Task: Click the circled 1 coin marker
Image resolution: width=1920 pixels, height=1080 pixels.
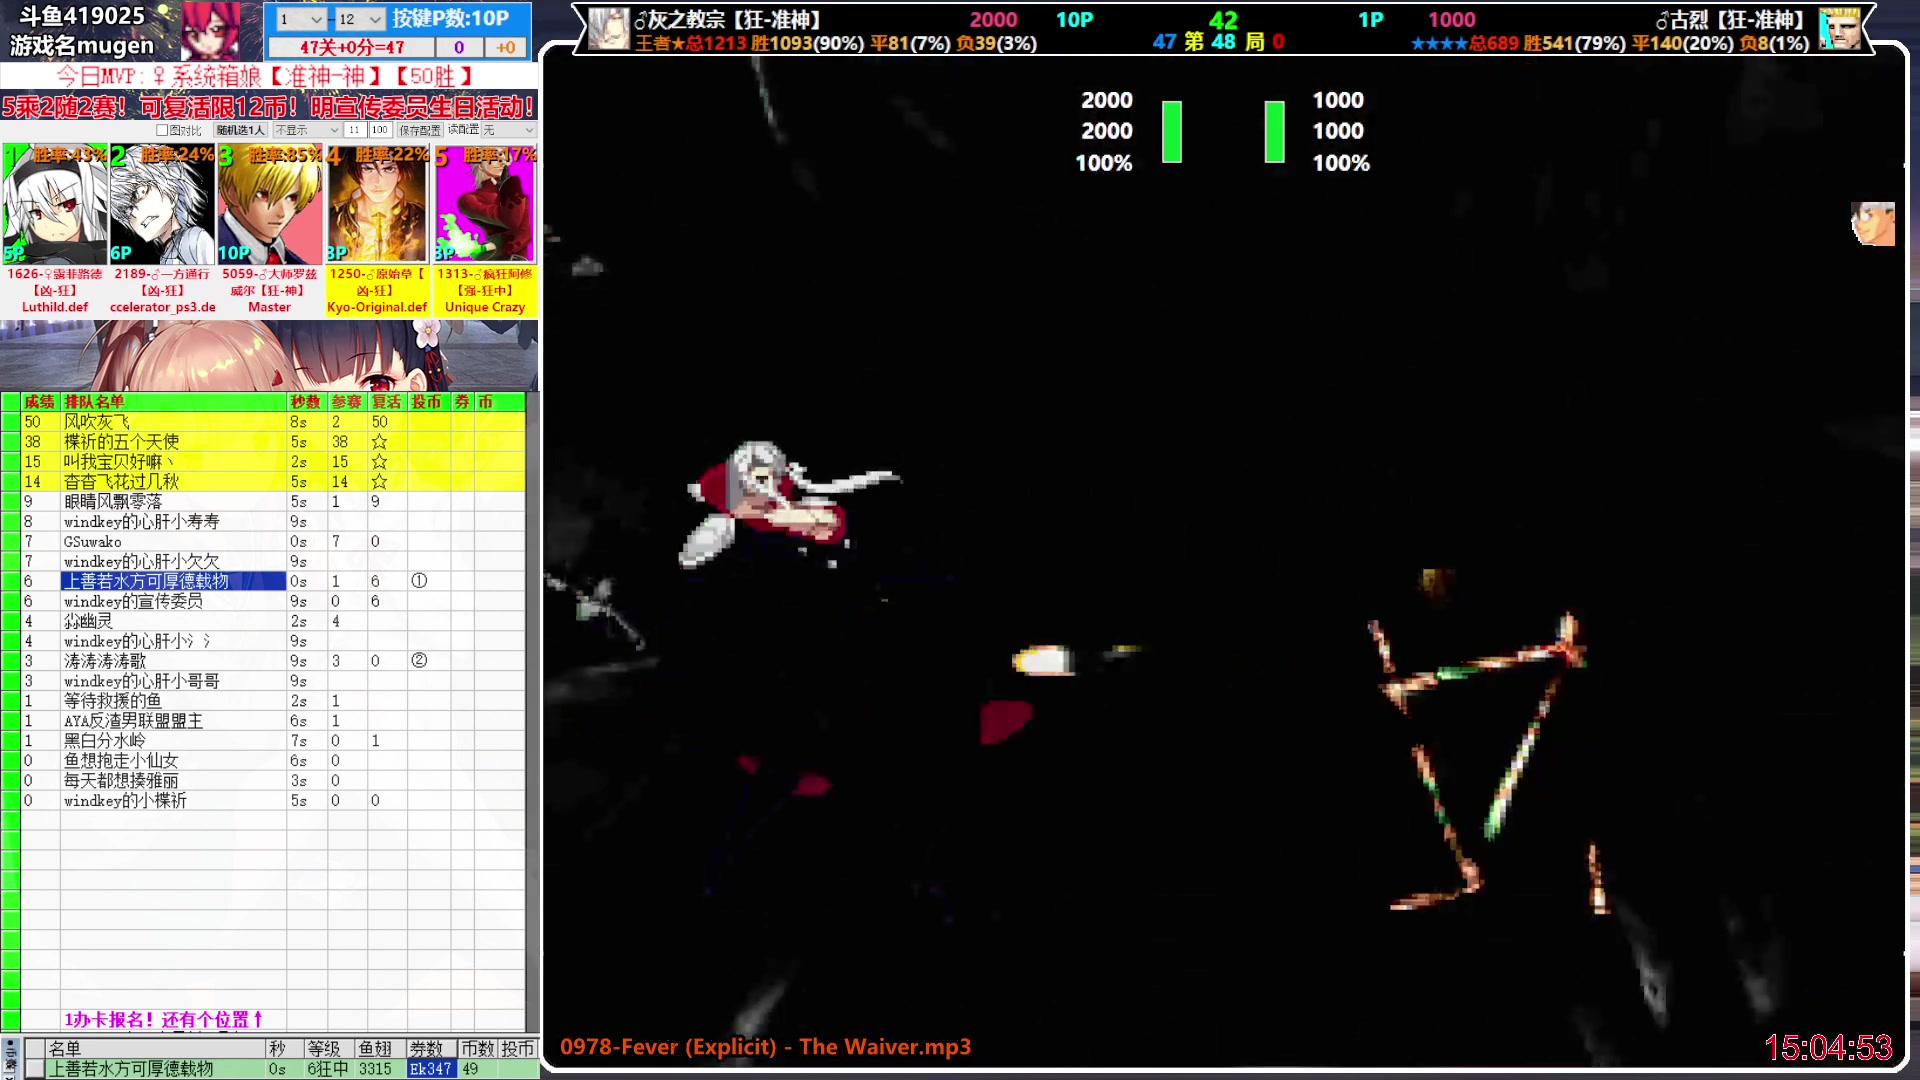Action: pyautogui.click(x=419, y=581)
